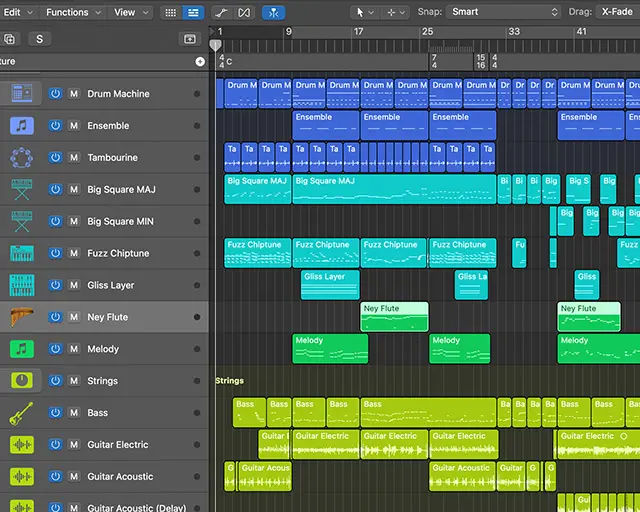Click the Guitar Electric waveform icon
This screenshot has height=512, width=640.
tap(21, 445)
